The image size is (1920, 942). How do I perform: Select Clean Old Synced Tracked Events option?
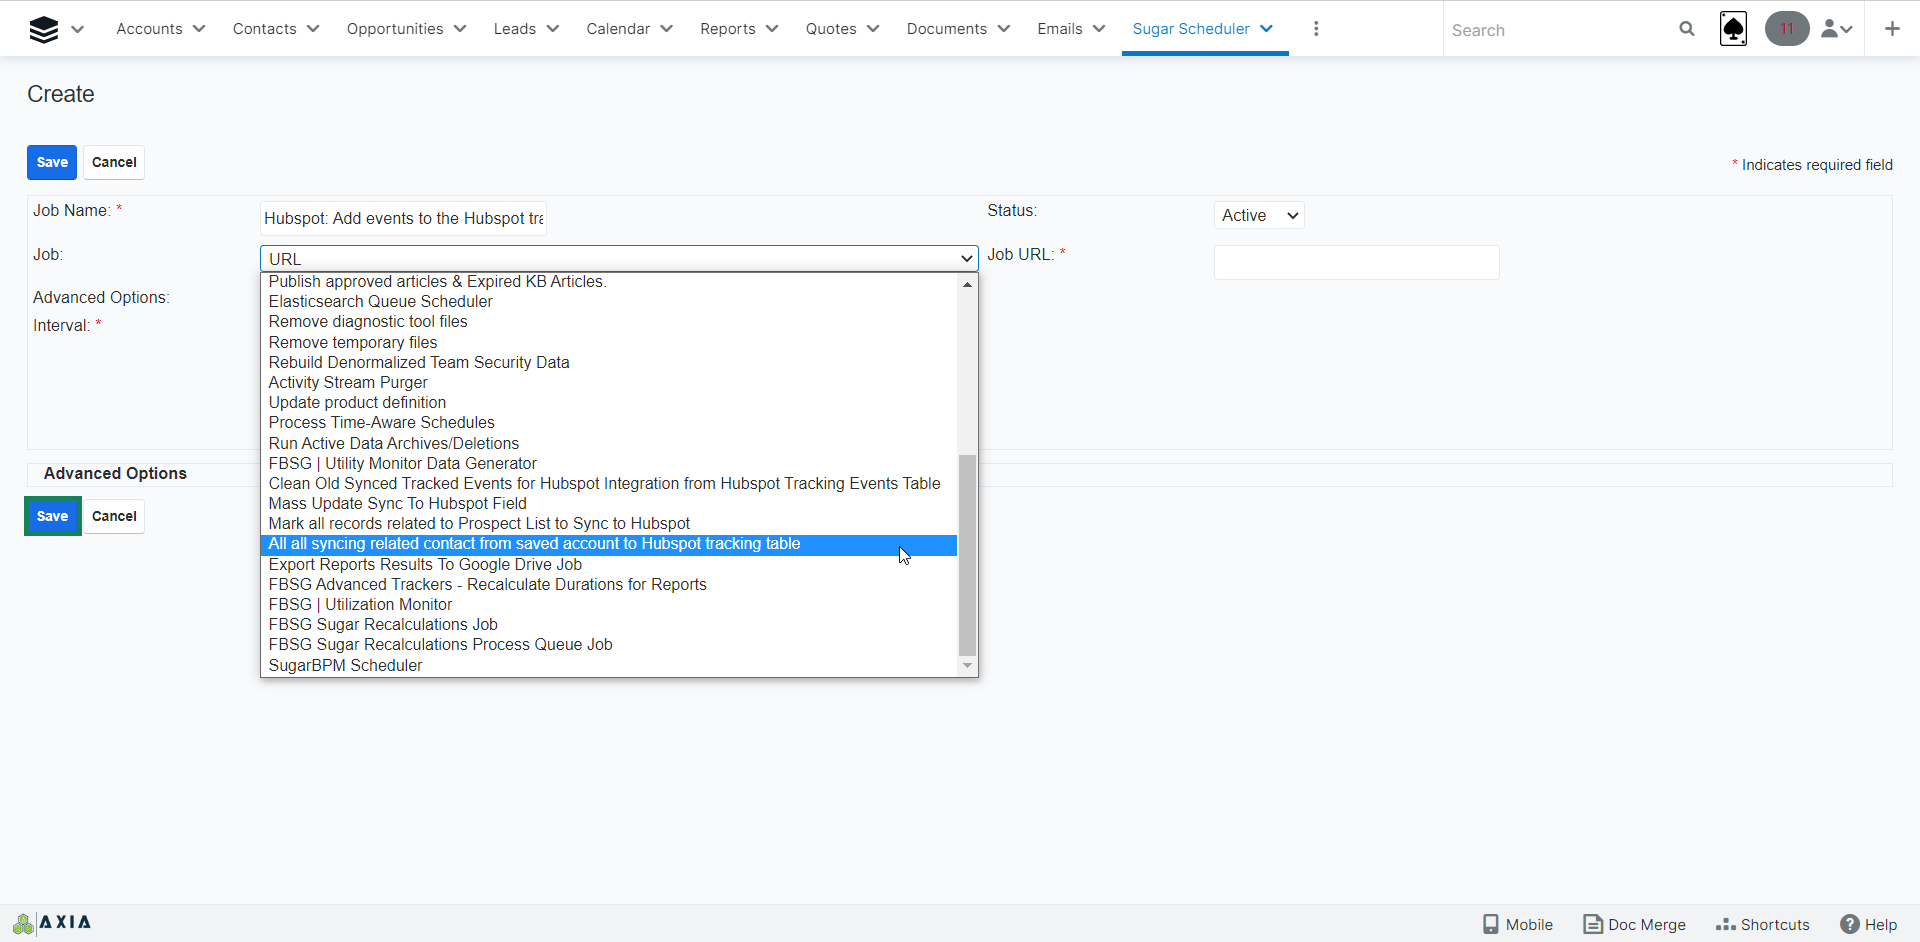609,484
